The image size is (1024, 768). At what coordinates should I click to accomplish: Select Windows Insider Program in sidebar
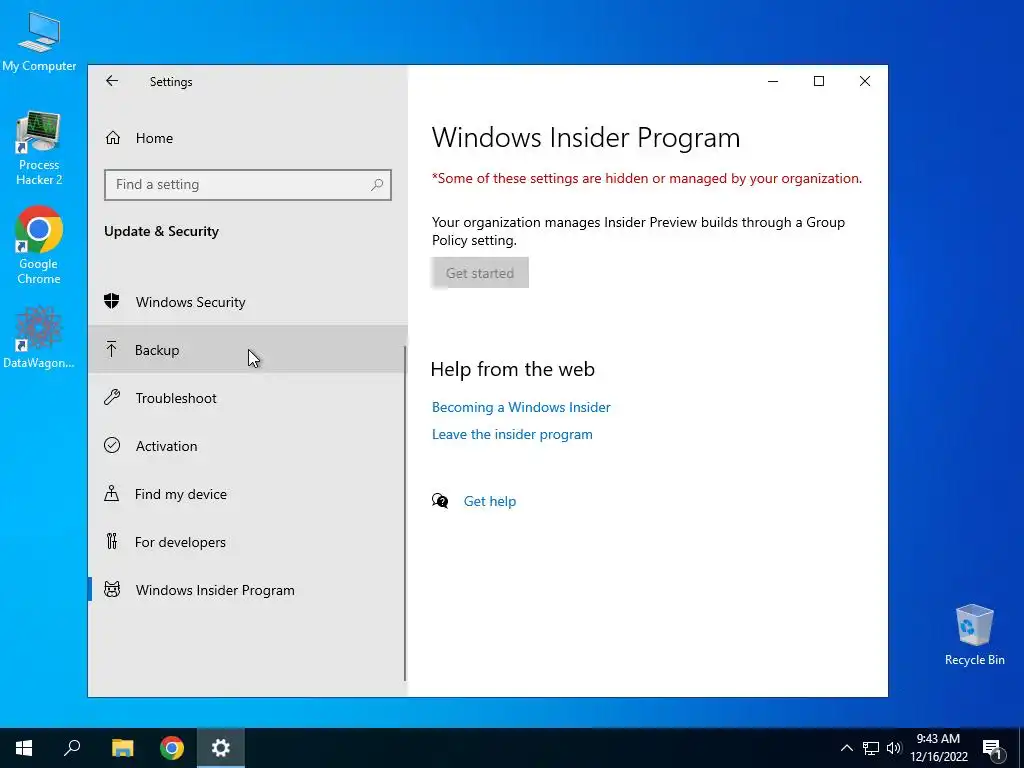248,590
